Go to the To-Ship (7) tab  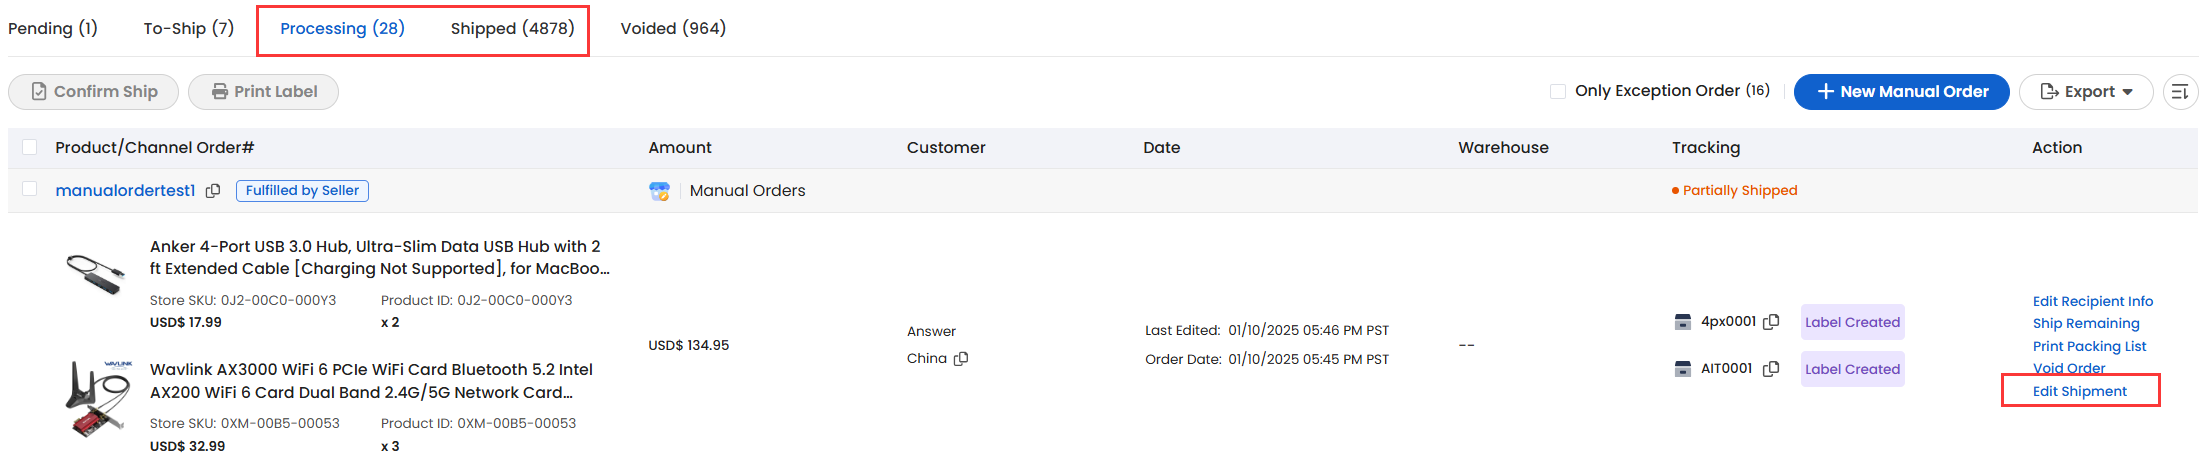pyautogui.click(x=189, y=28)
